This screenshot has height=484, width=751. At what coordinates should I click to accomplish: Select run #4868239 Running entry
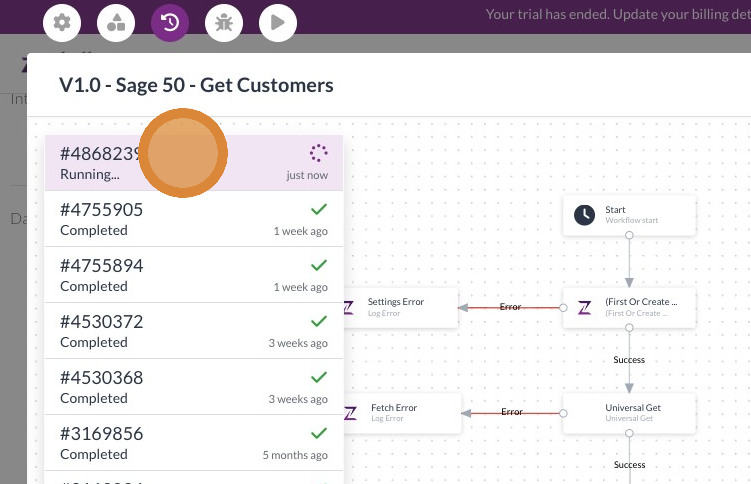pos(194,163)
